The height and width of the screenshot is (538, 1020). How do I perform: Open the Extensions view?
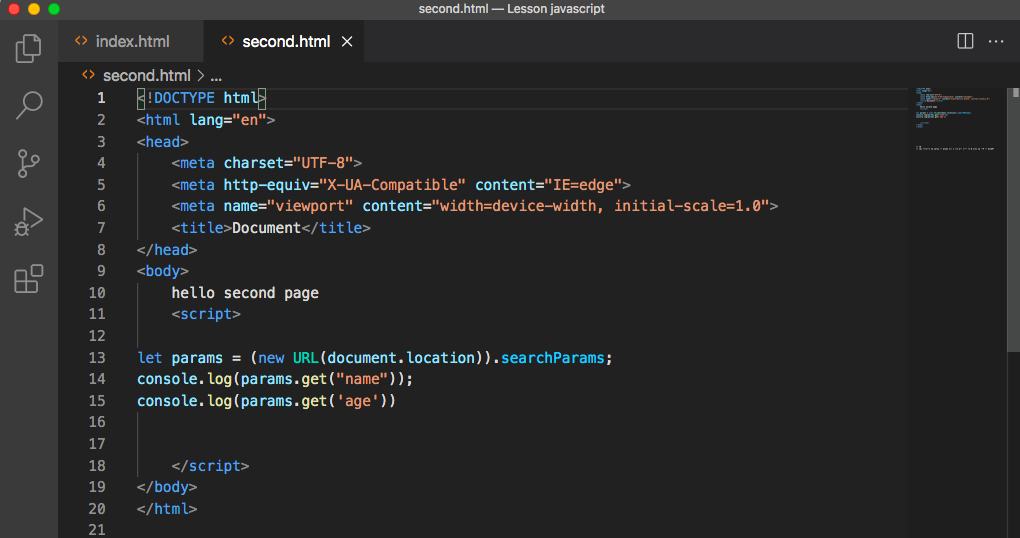[29, 278]
